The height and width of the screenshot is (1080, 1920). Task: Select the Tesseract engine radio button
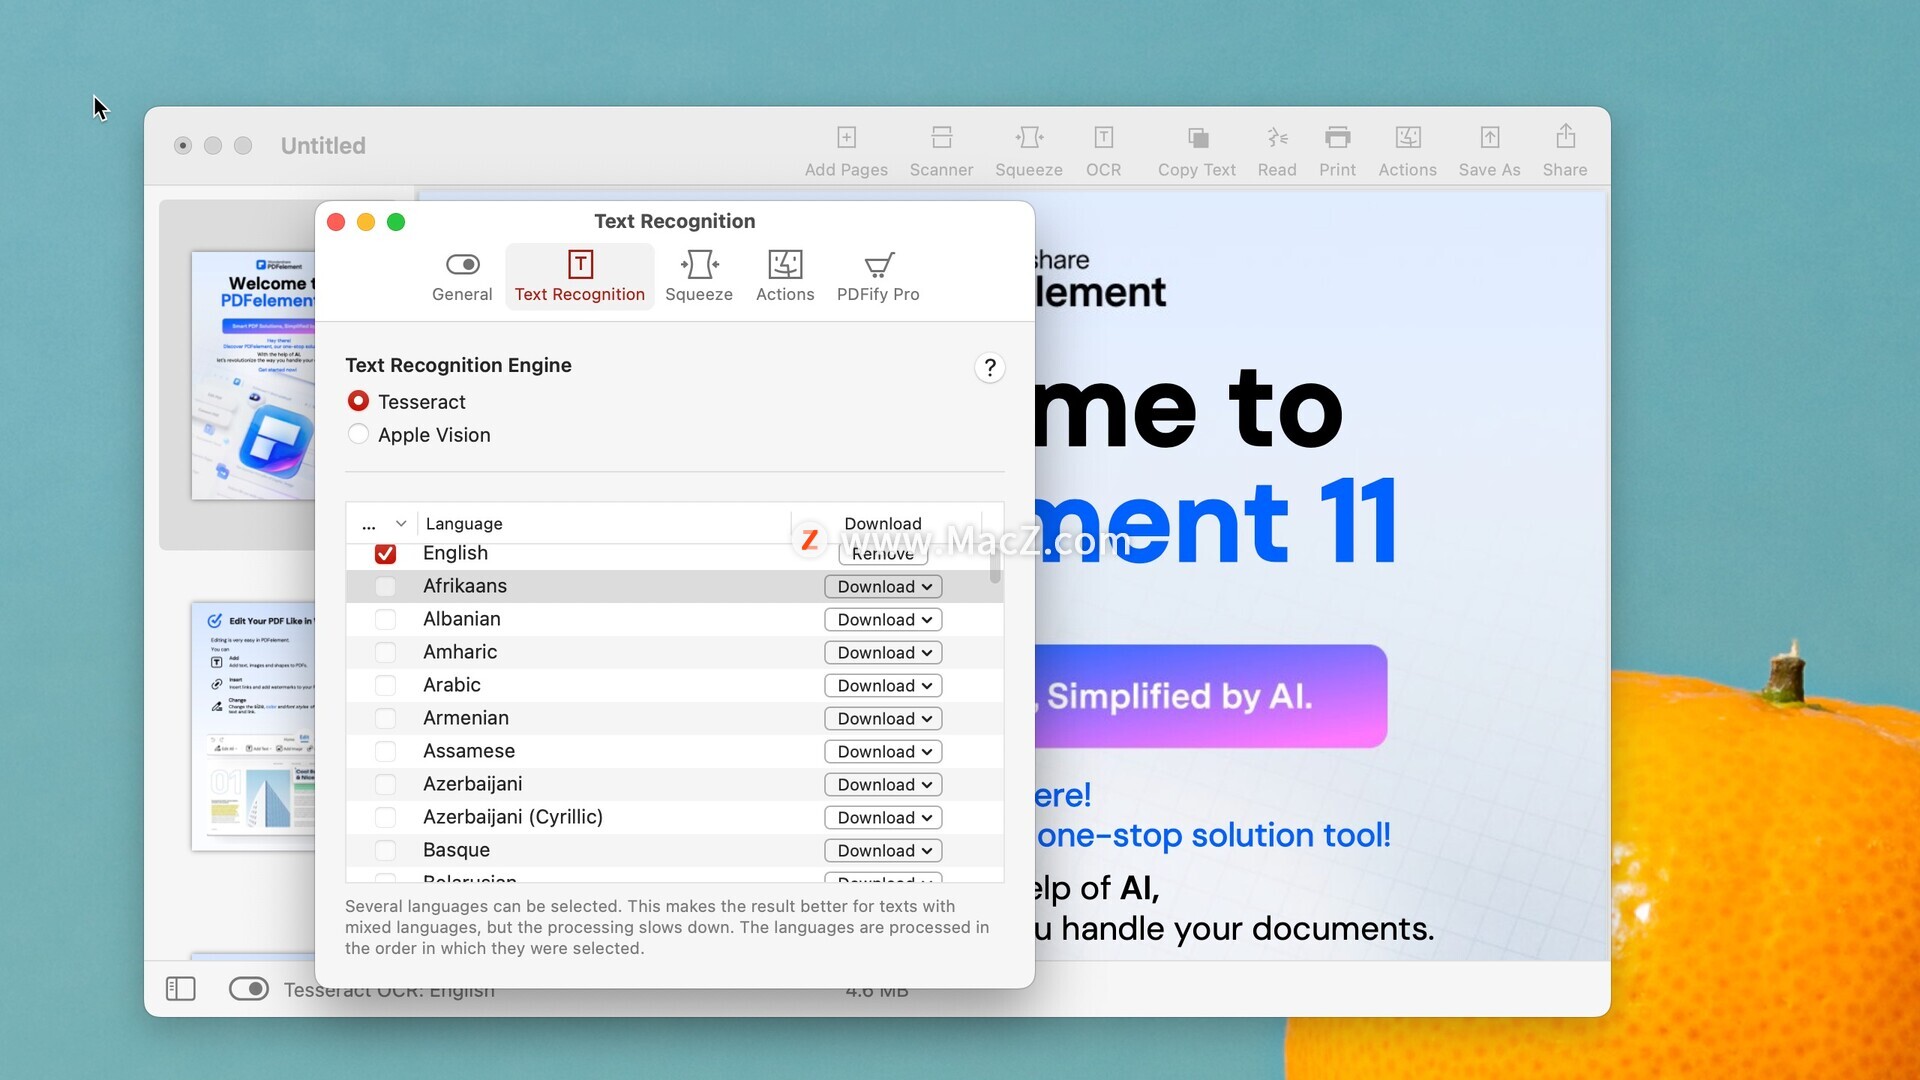pyautogui.click(x=358, y=401)
